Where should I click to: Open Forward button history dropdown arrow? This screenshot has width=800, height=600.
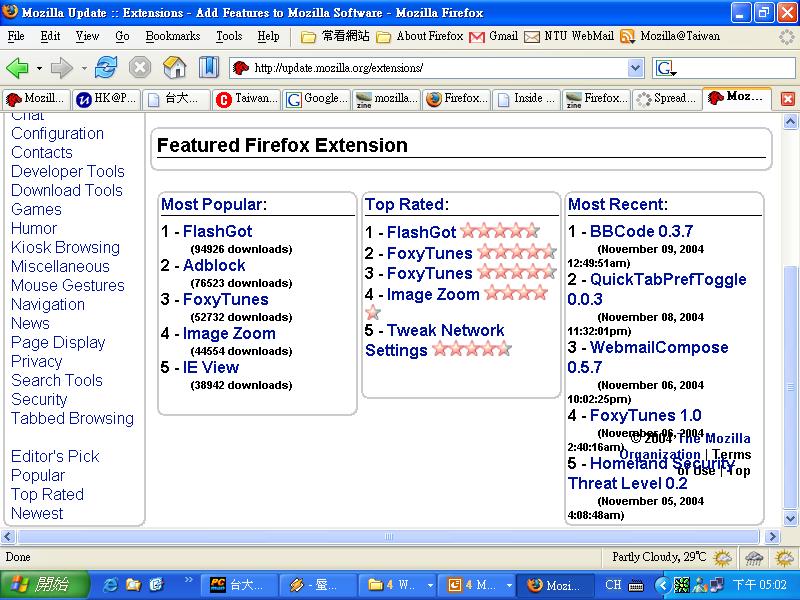point(84,68)
